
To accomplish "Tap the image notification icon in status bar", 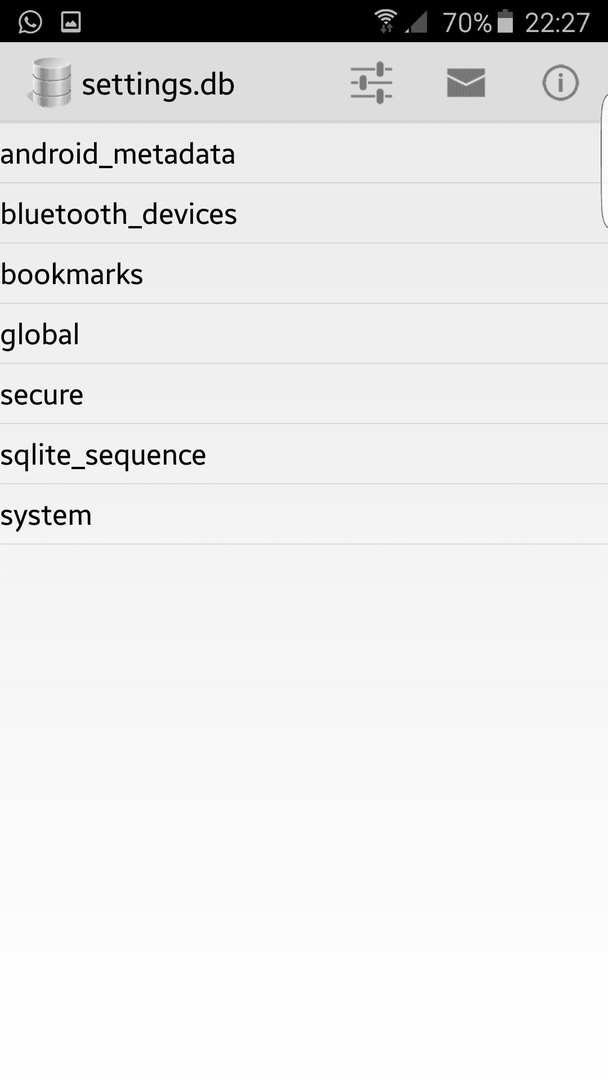I will [71, 22].
